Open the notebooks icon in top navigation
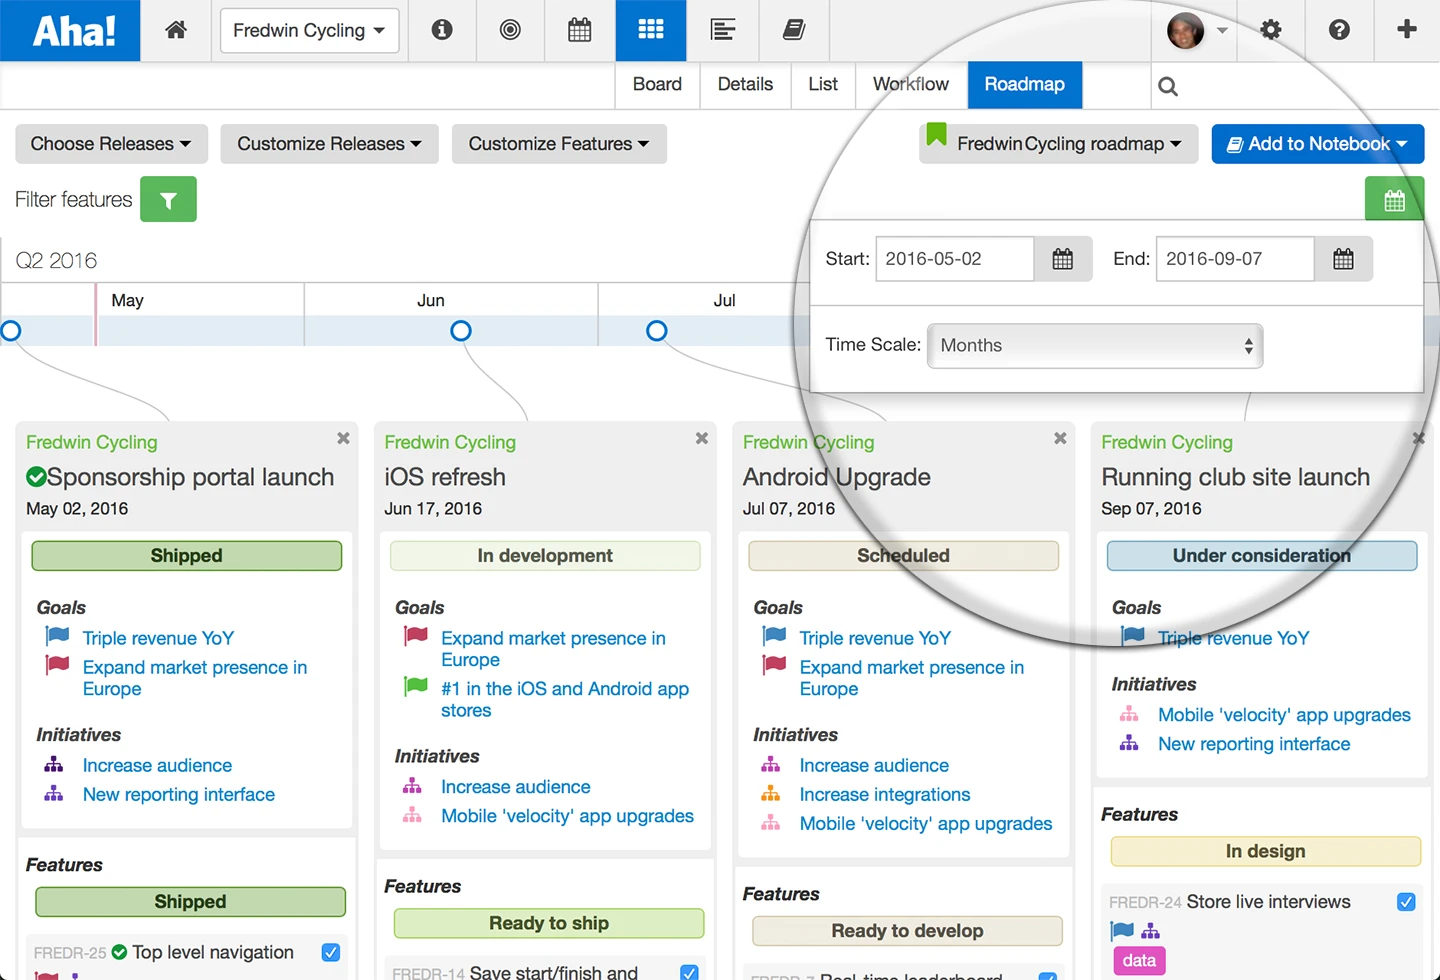This screenshot has width=1440, height=980. 794,30
